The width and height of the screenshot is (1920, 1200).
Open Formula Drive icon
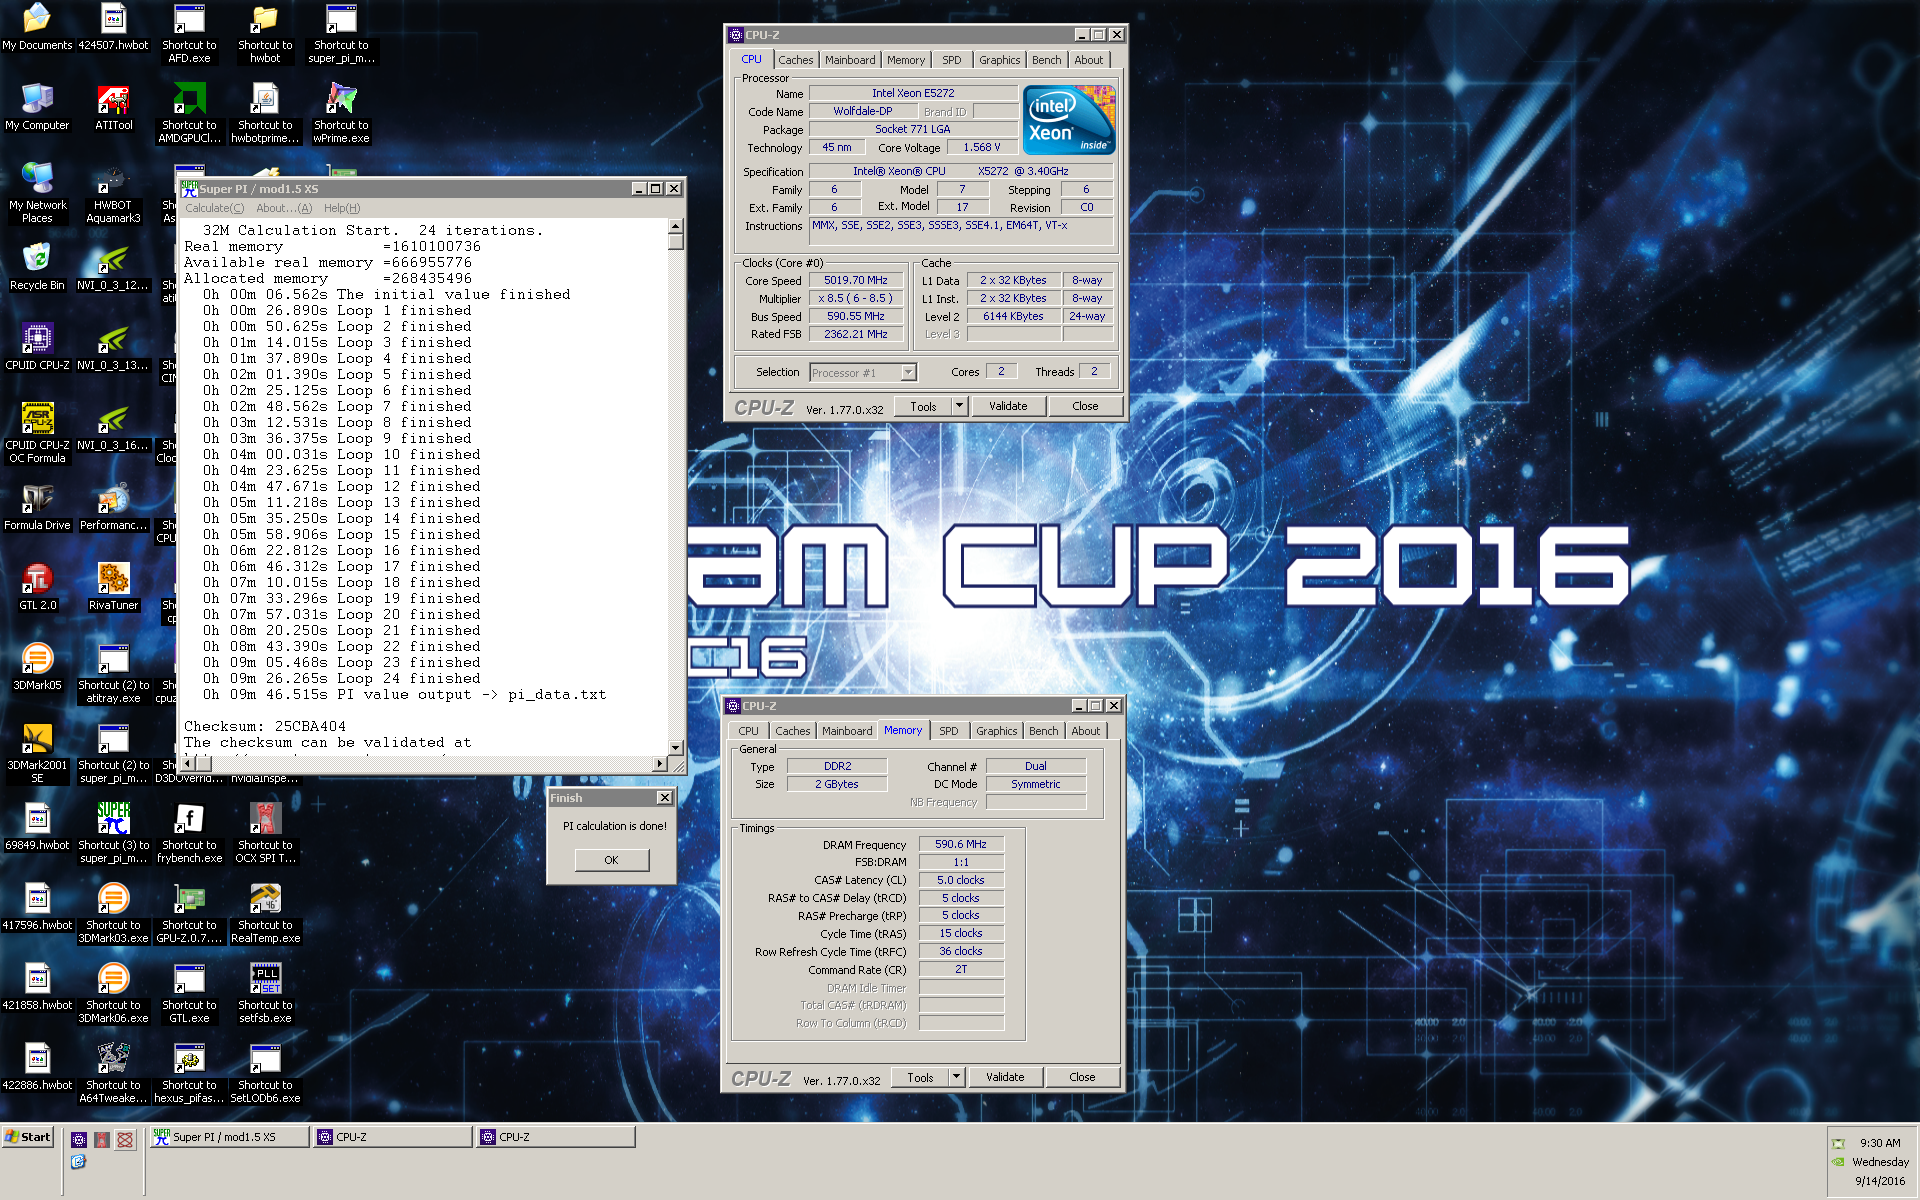click(37, 507)
